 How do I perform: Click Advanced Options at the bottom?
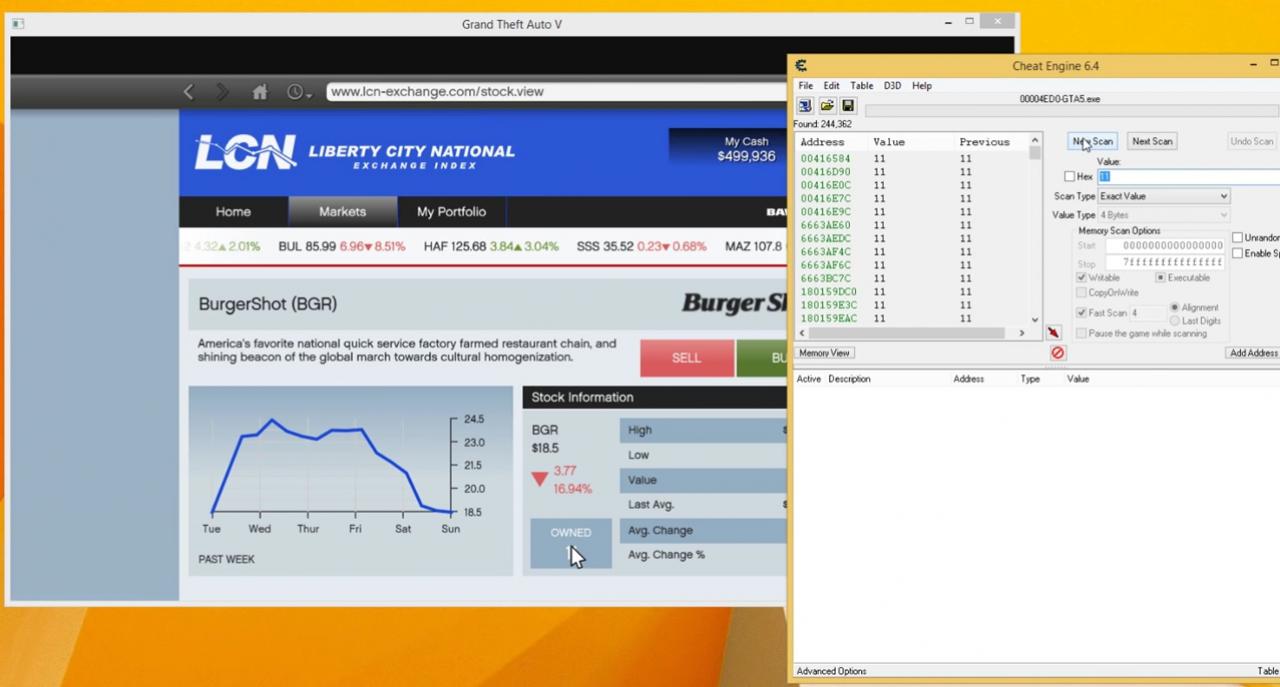(x=832, y=671)
